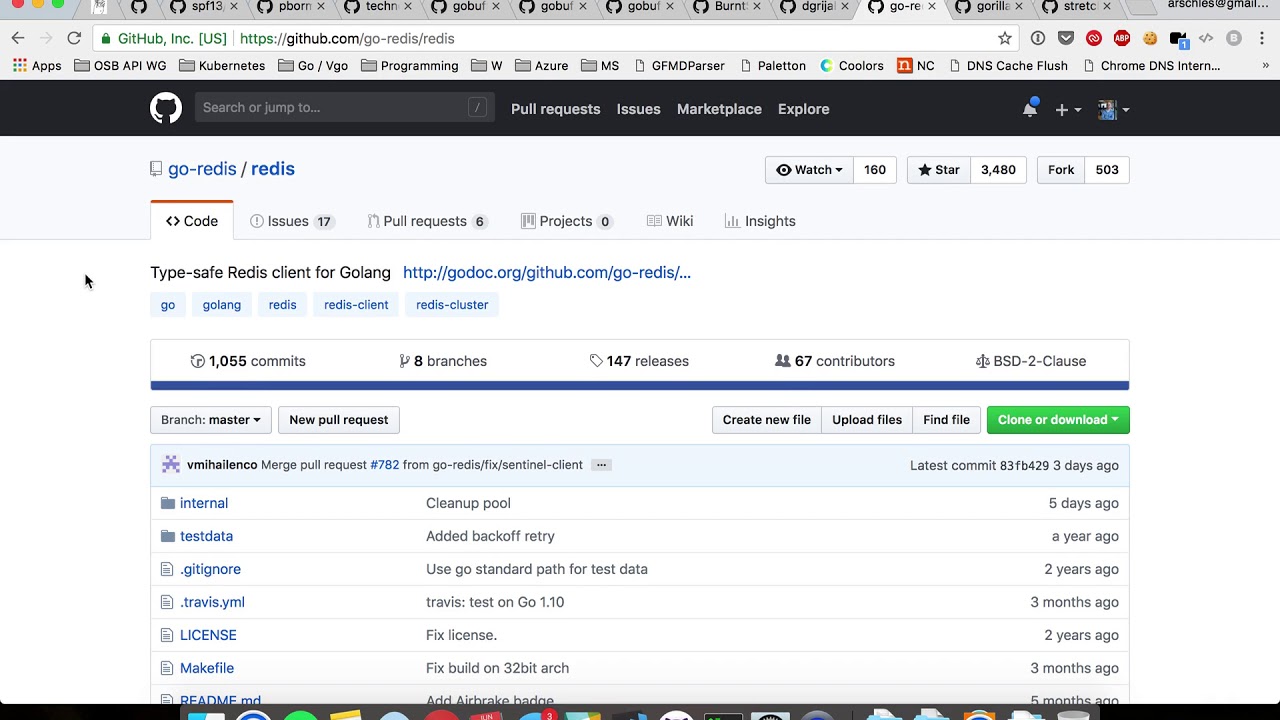This screenshot has height=720, width=1280.
Task: Go to the Wiki tab
Action: pos(670,221)
